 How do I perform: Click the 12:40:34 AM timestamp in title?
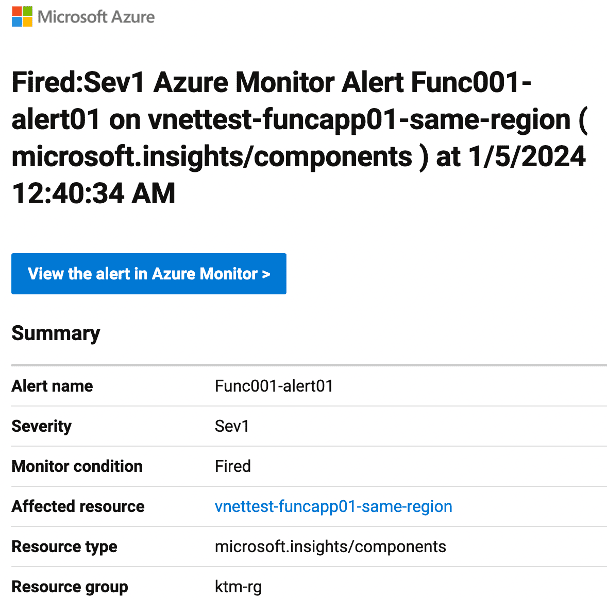pos(93,193)
